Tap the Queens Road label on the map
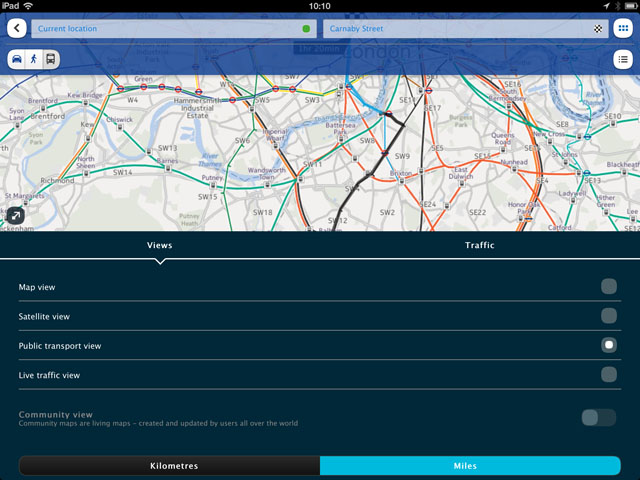Viewport: 640px width, 480px height. point(502,138)
